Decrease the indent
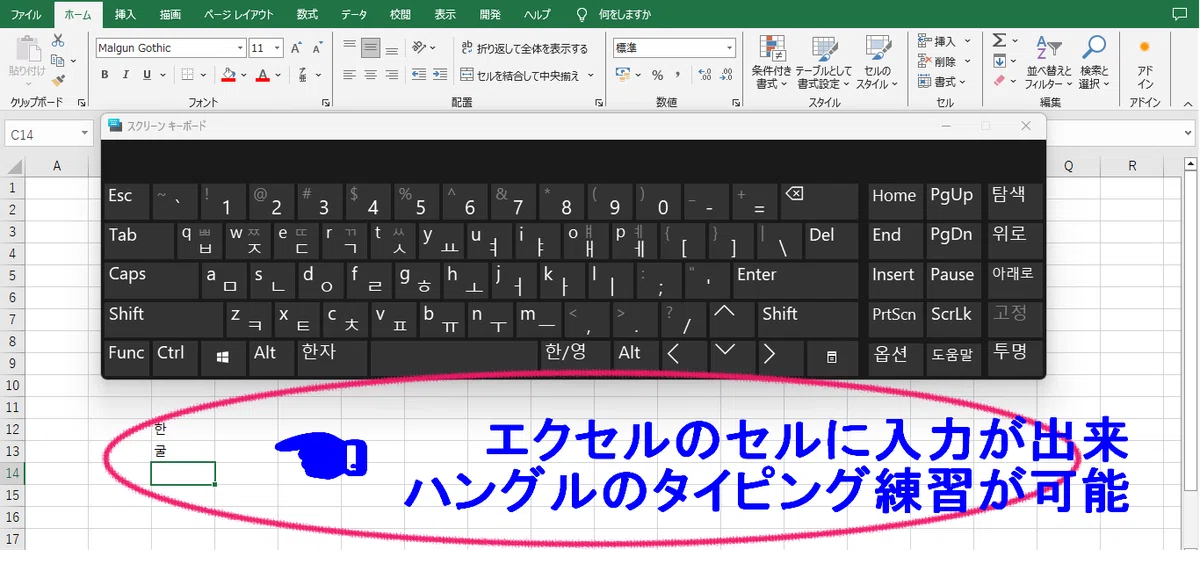1200x571 pixels. click(418, 75)
